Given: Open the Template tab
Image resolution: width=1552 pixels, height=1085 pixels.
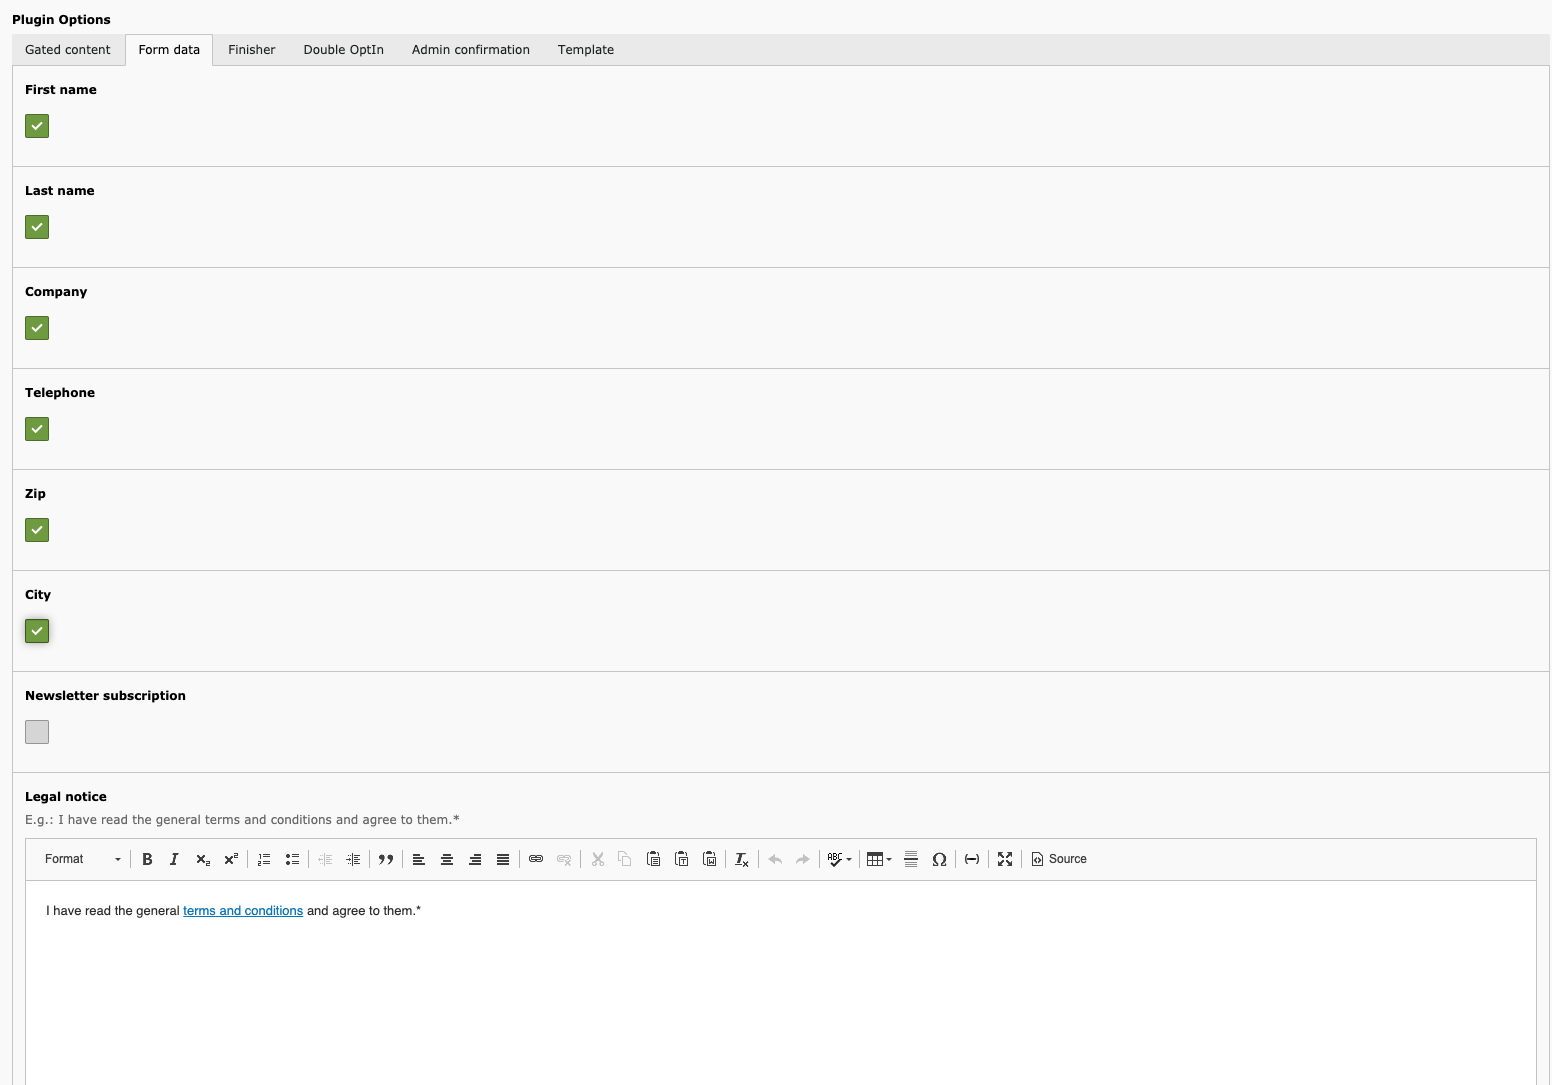Looking at the screenshot, I should point(586,50).
